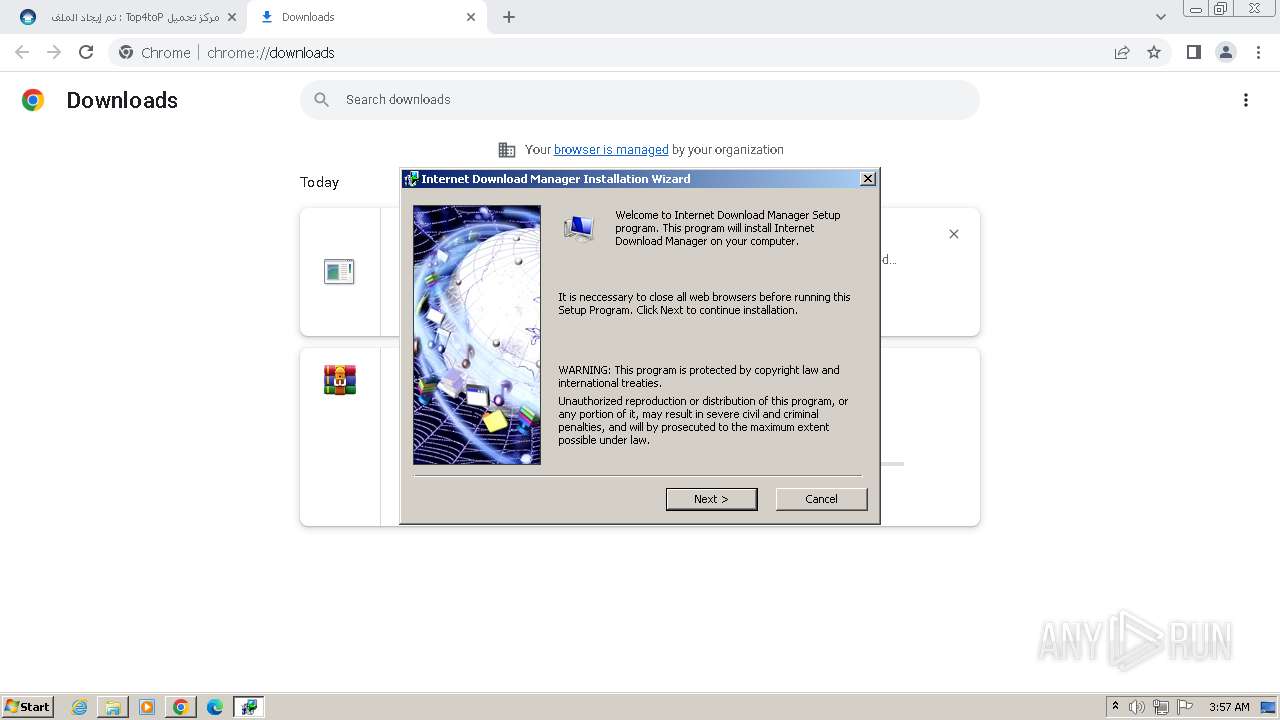Click the search magnifier icon in Downloads
The width and height of the screenshot is (1280, 720).
click(x=322, y=100)
